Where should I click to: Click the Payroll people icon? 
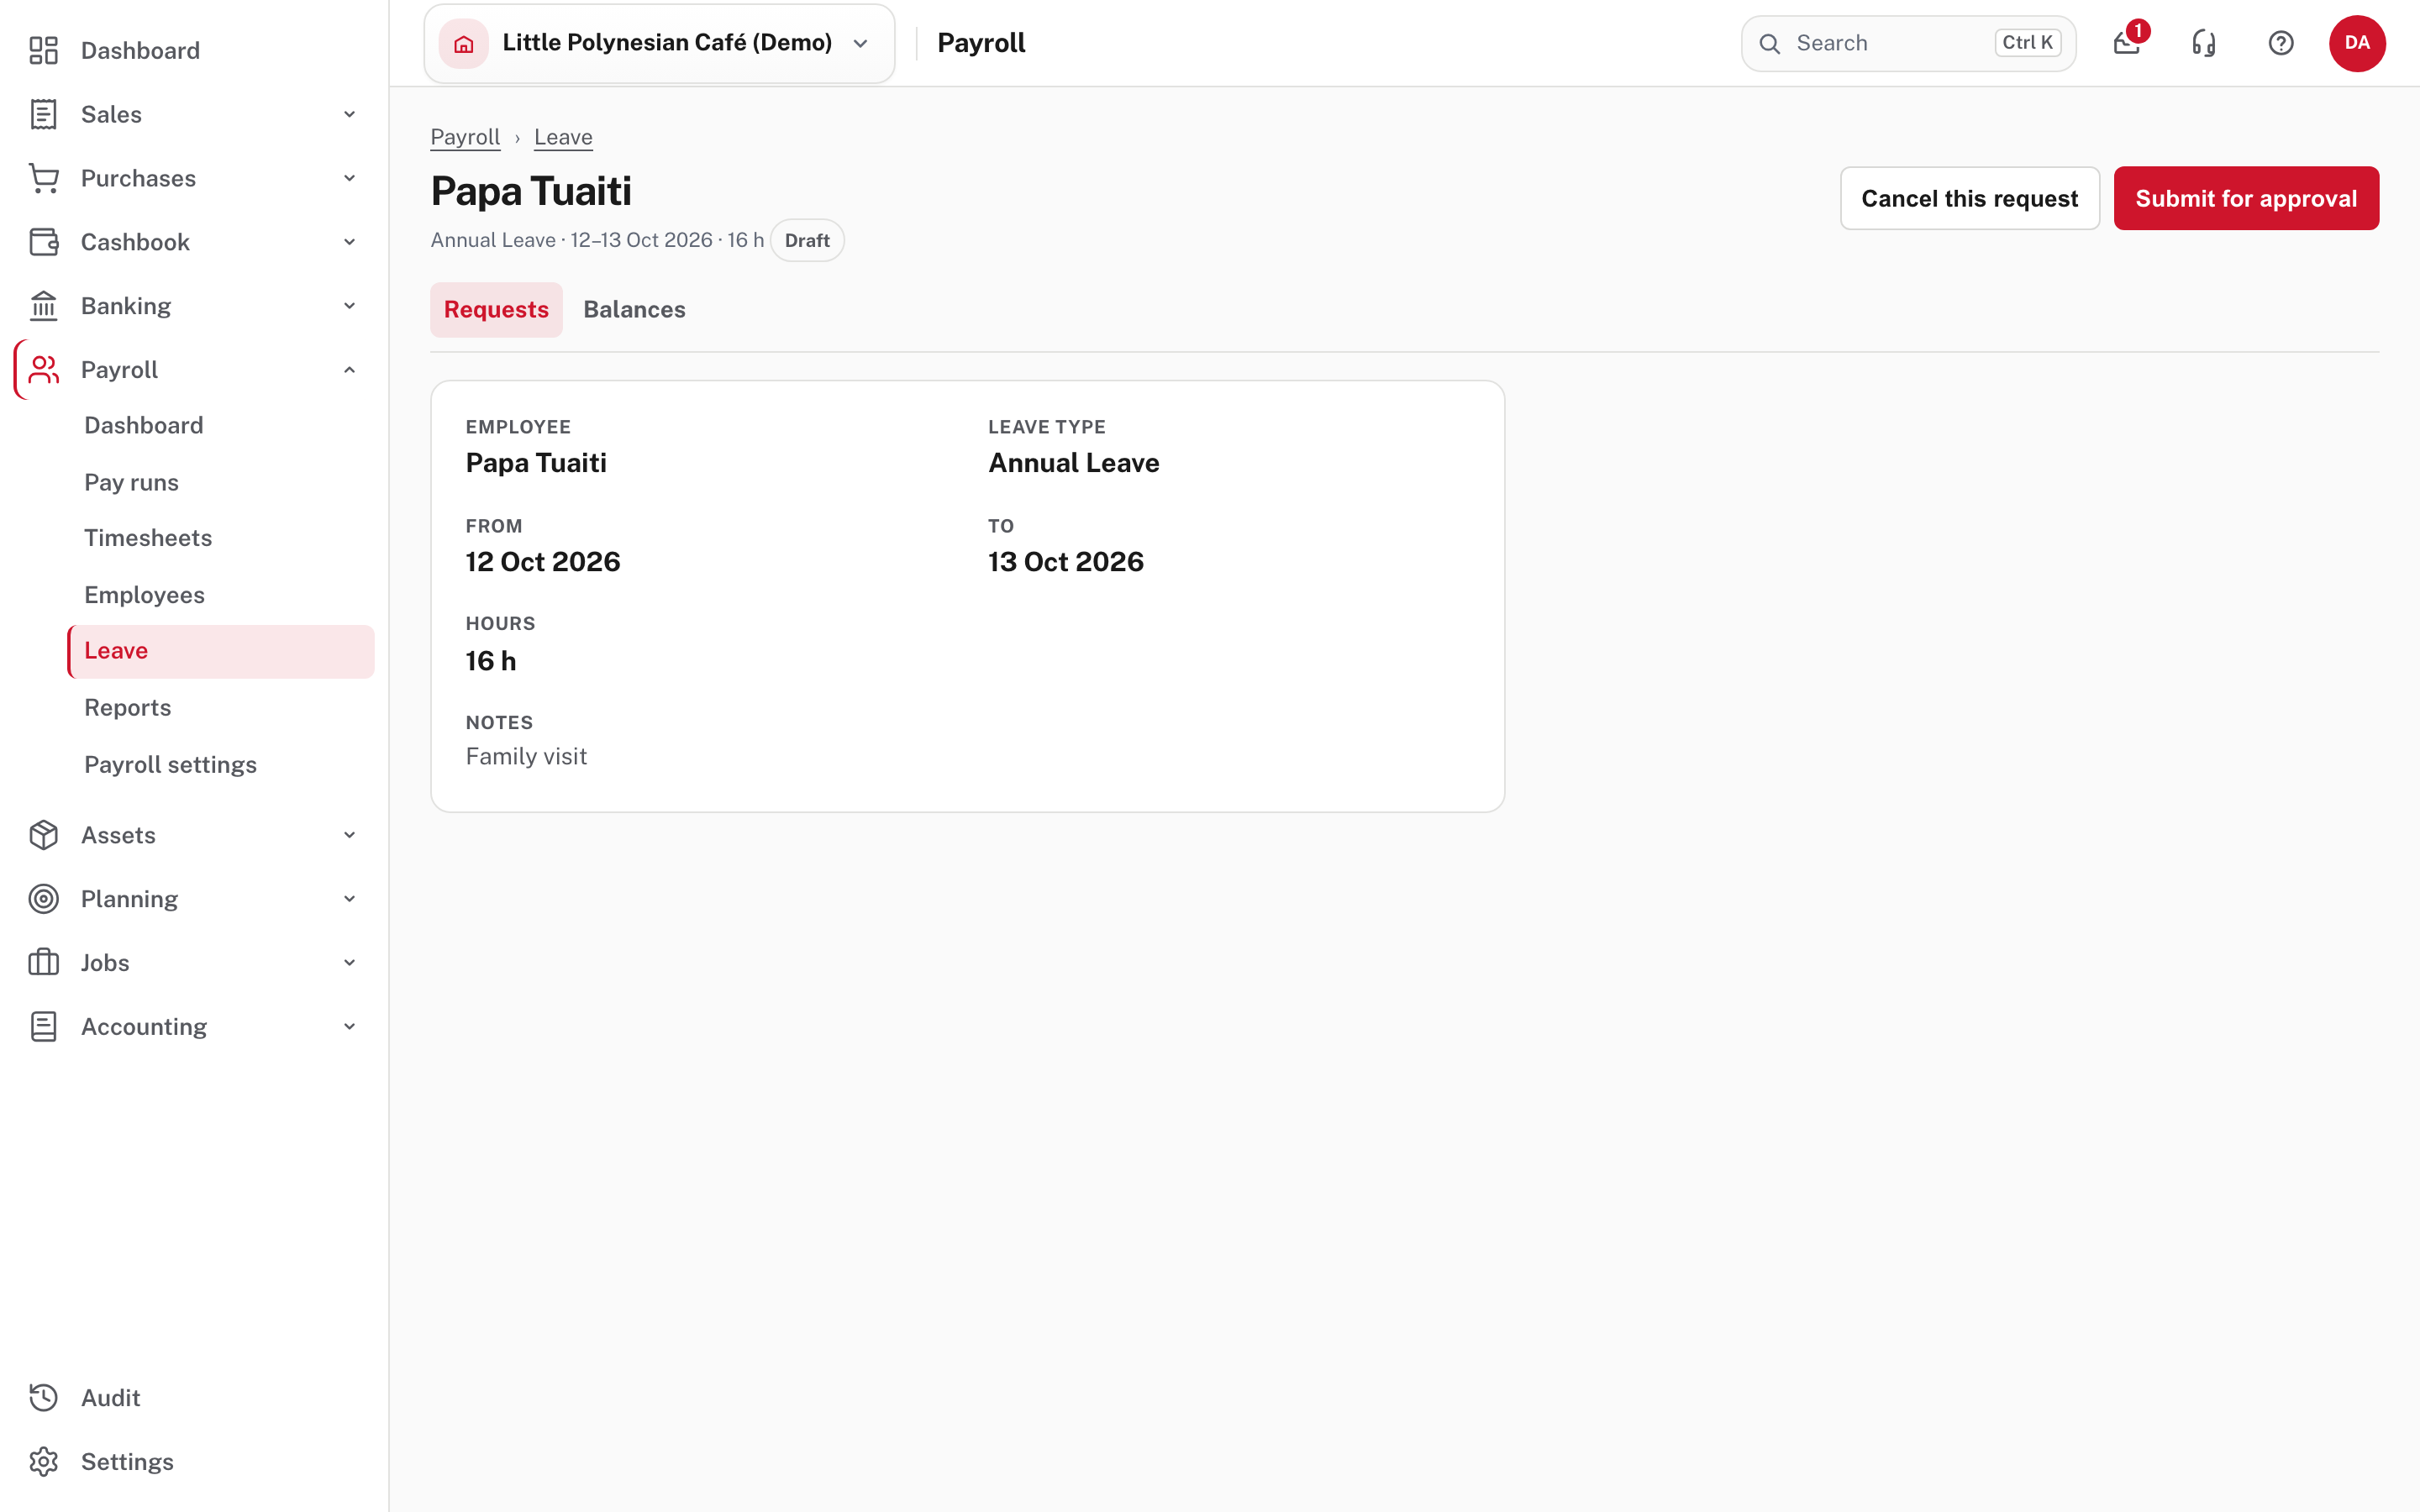pyautogui.click(x=43, y=370)
